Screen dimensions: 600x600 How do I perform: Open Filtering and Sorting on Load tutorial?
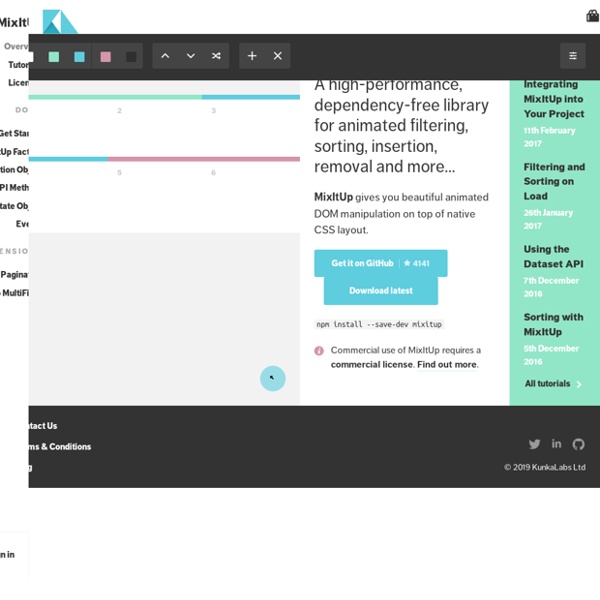[x=554, y=181]
